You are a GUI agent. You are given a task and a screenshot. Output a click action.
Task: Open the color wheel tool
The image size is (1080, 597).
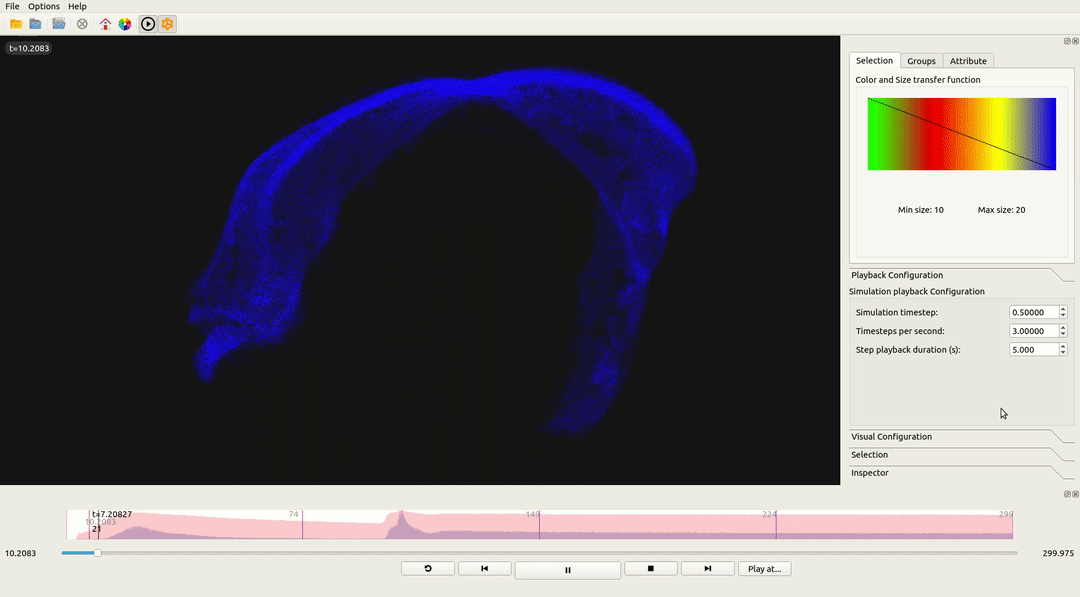coord(124,24)
